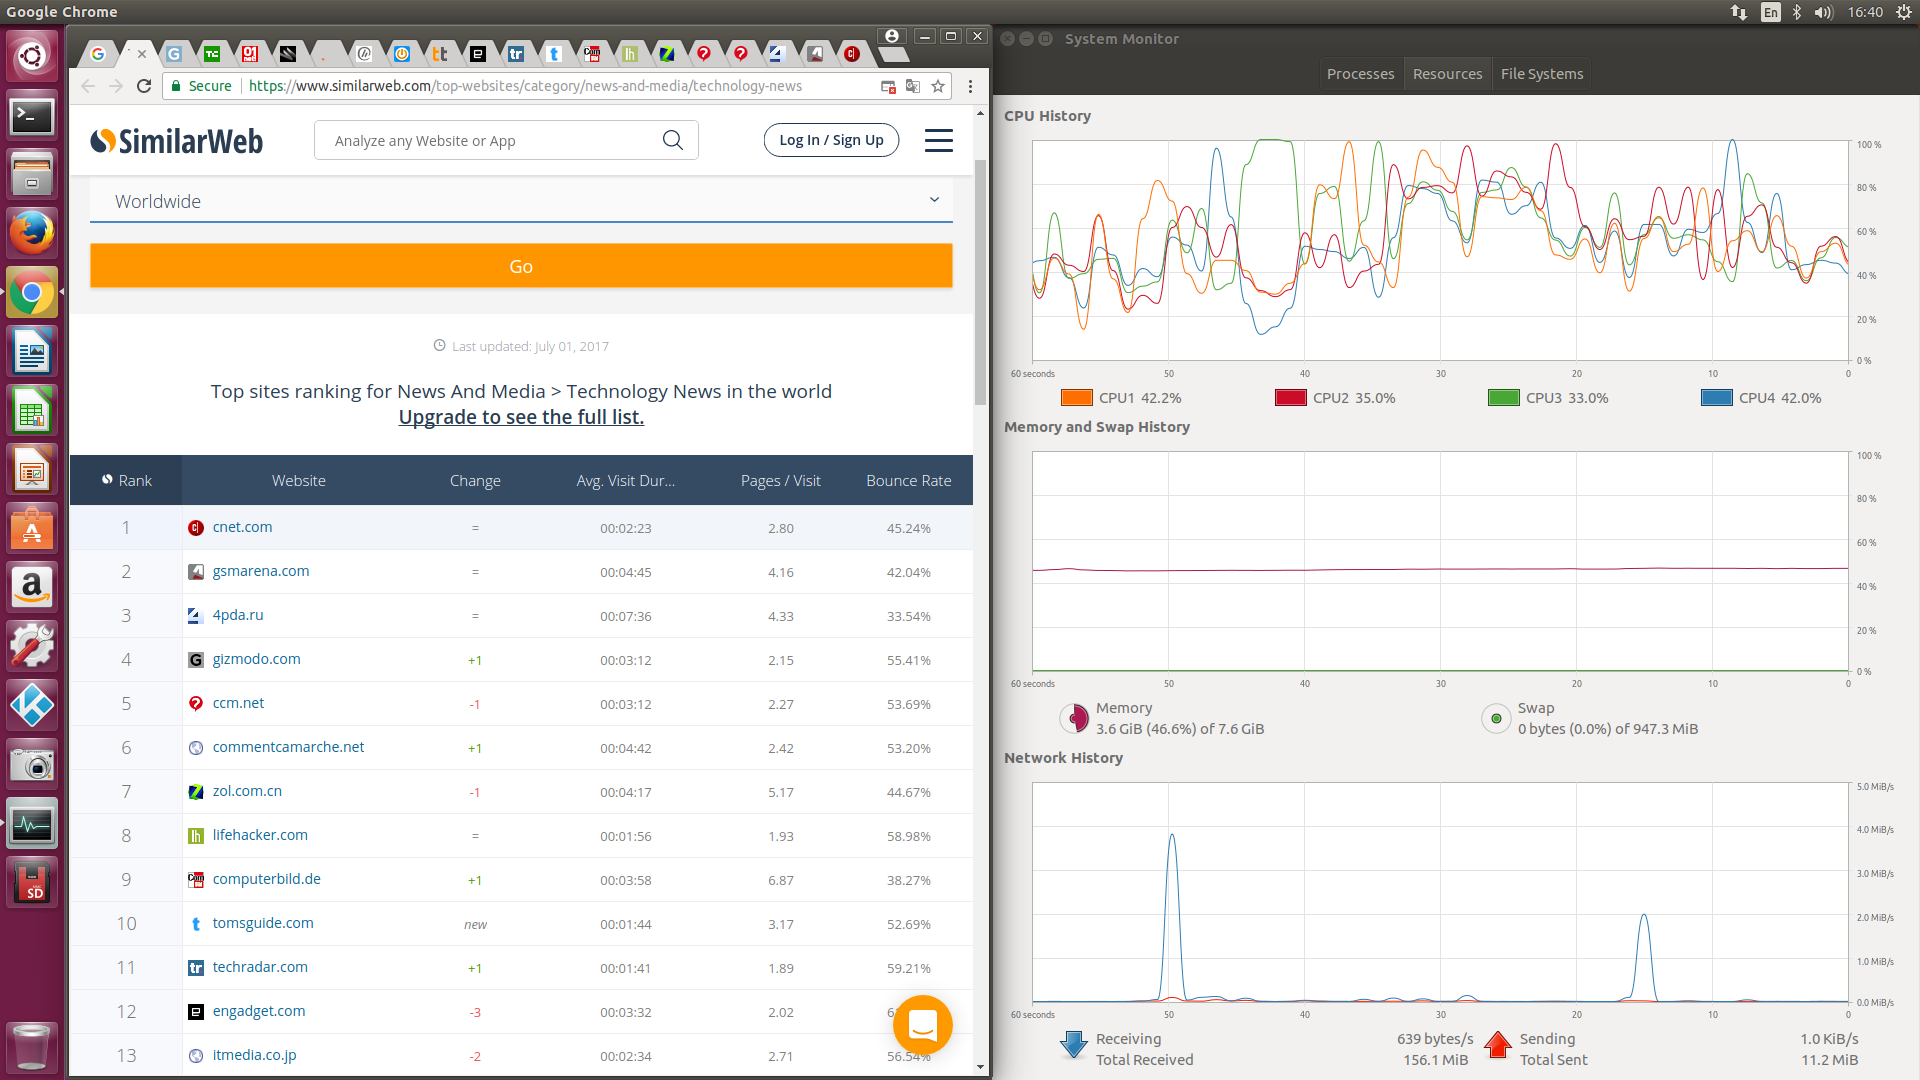
Task: Click the blocked popup icon in address bar
Action: point(888,86)
